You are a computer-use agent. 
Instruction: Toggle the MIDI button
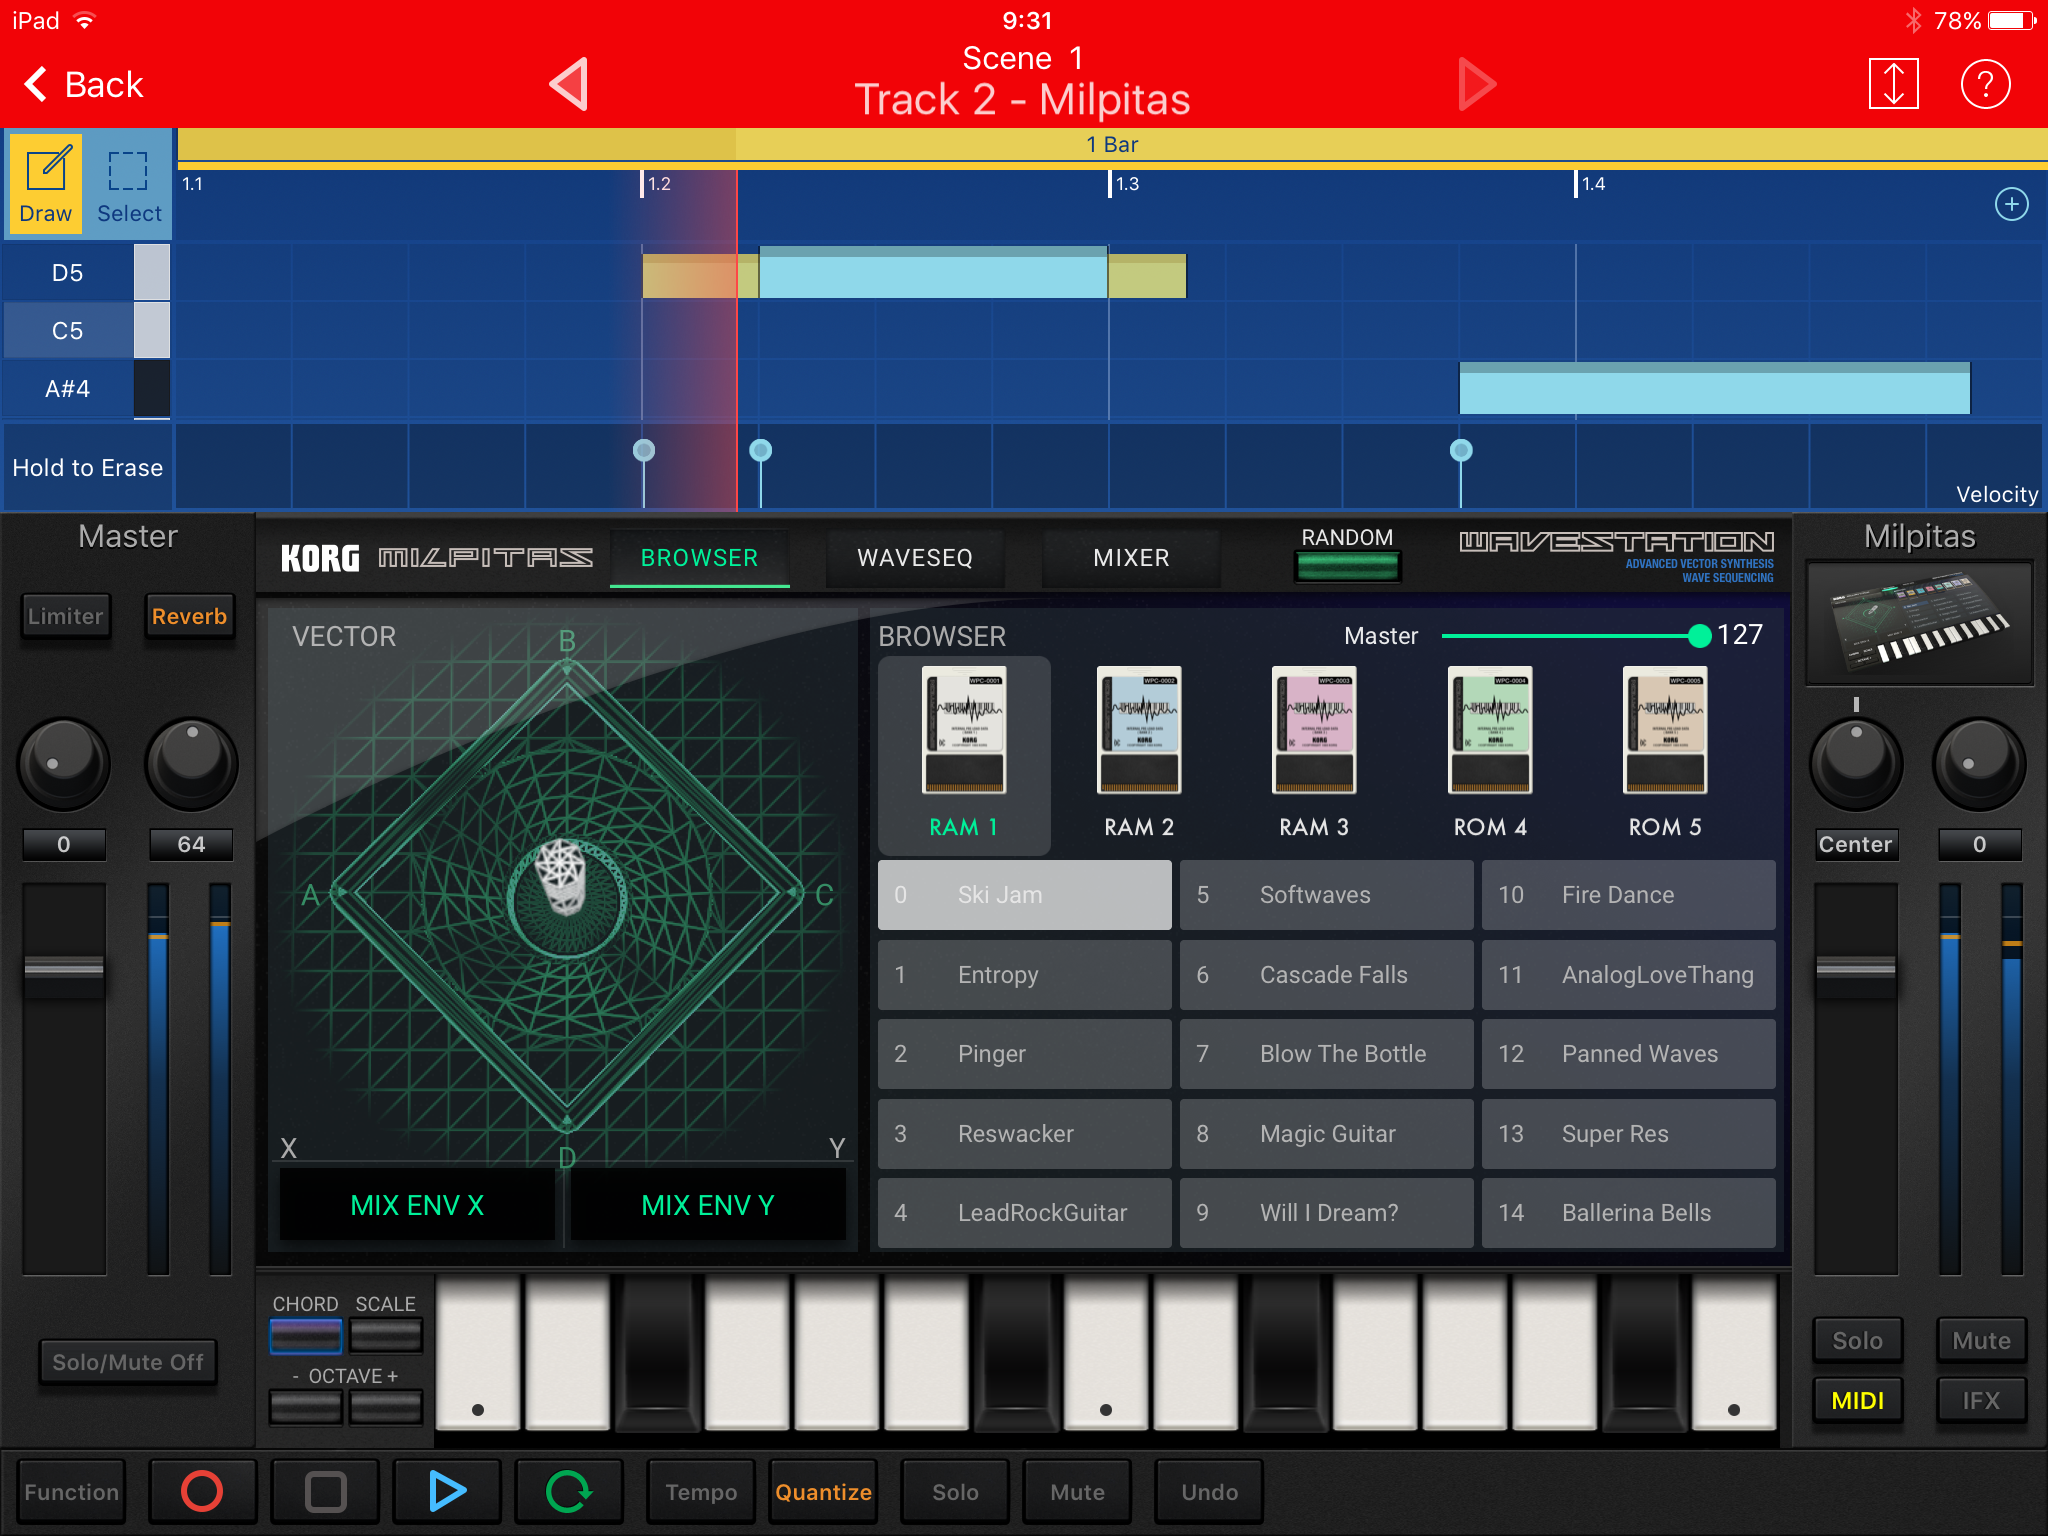1857,1400
